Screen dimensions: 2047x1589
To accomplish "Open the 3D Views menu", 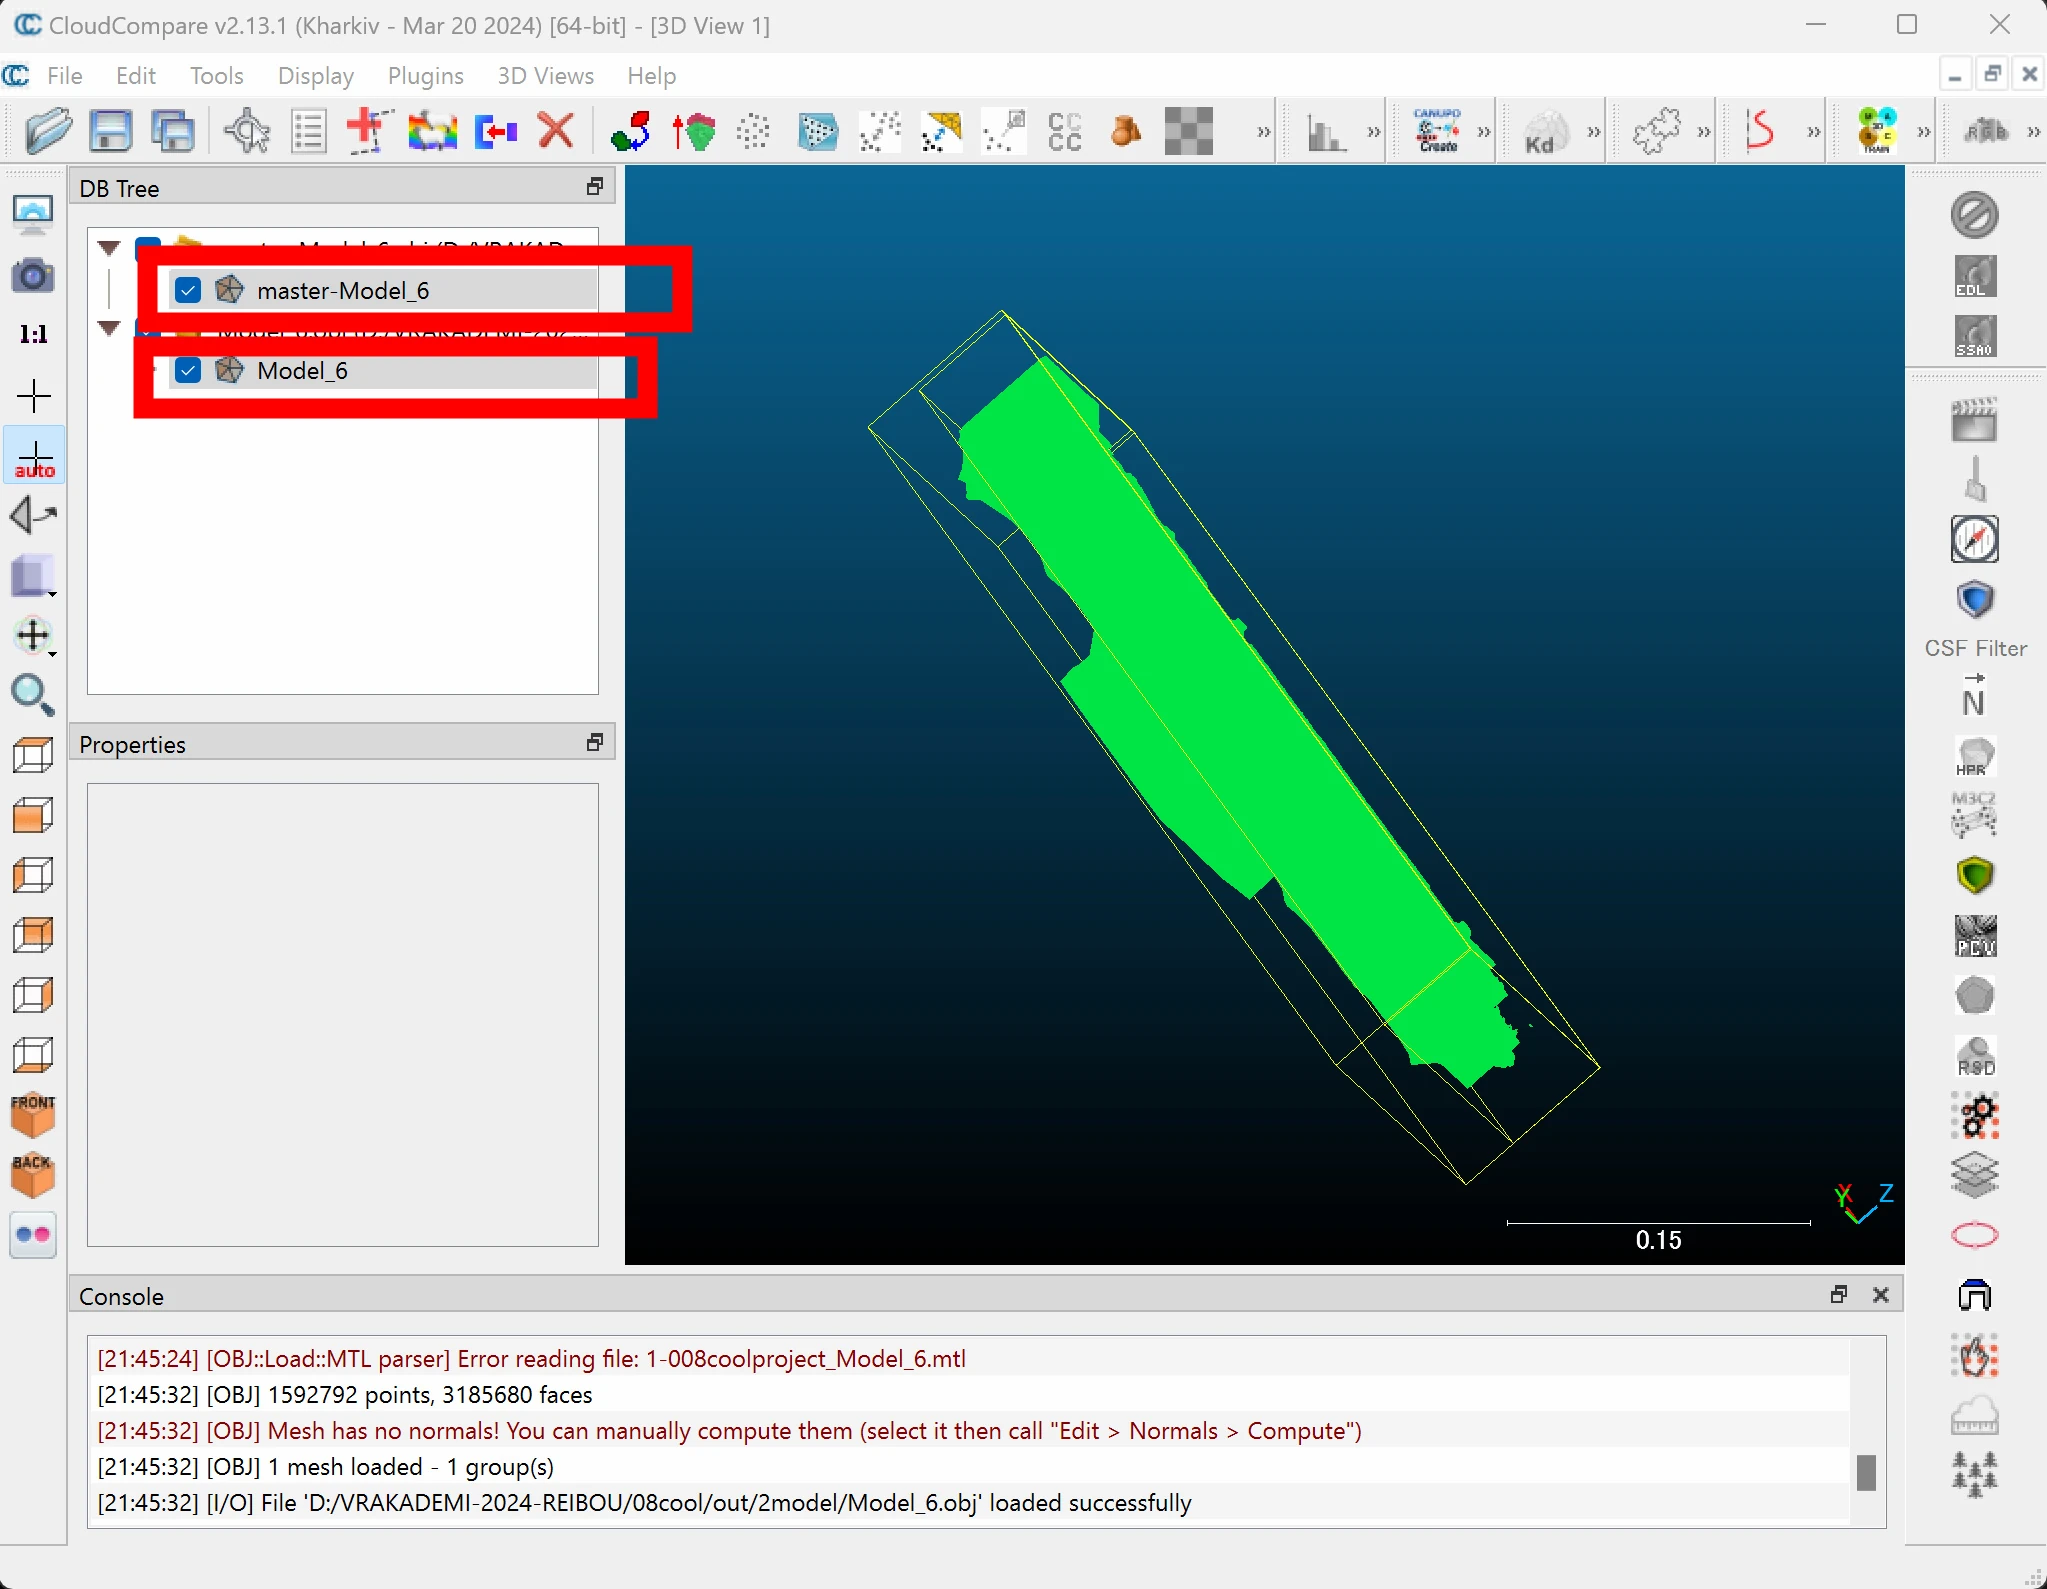I will point(545,76).
